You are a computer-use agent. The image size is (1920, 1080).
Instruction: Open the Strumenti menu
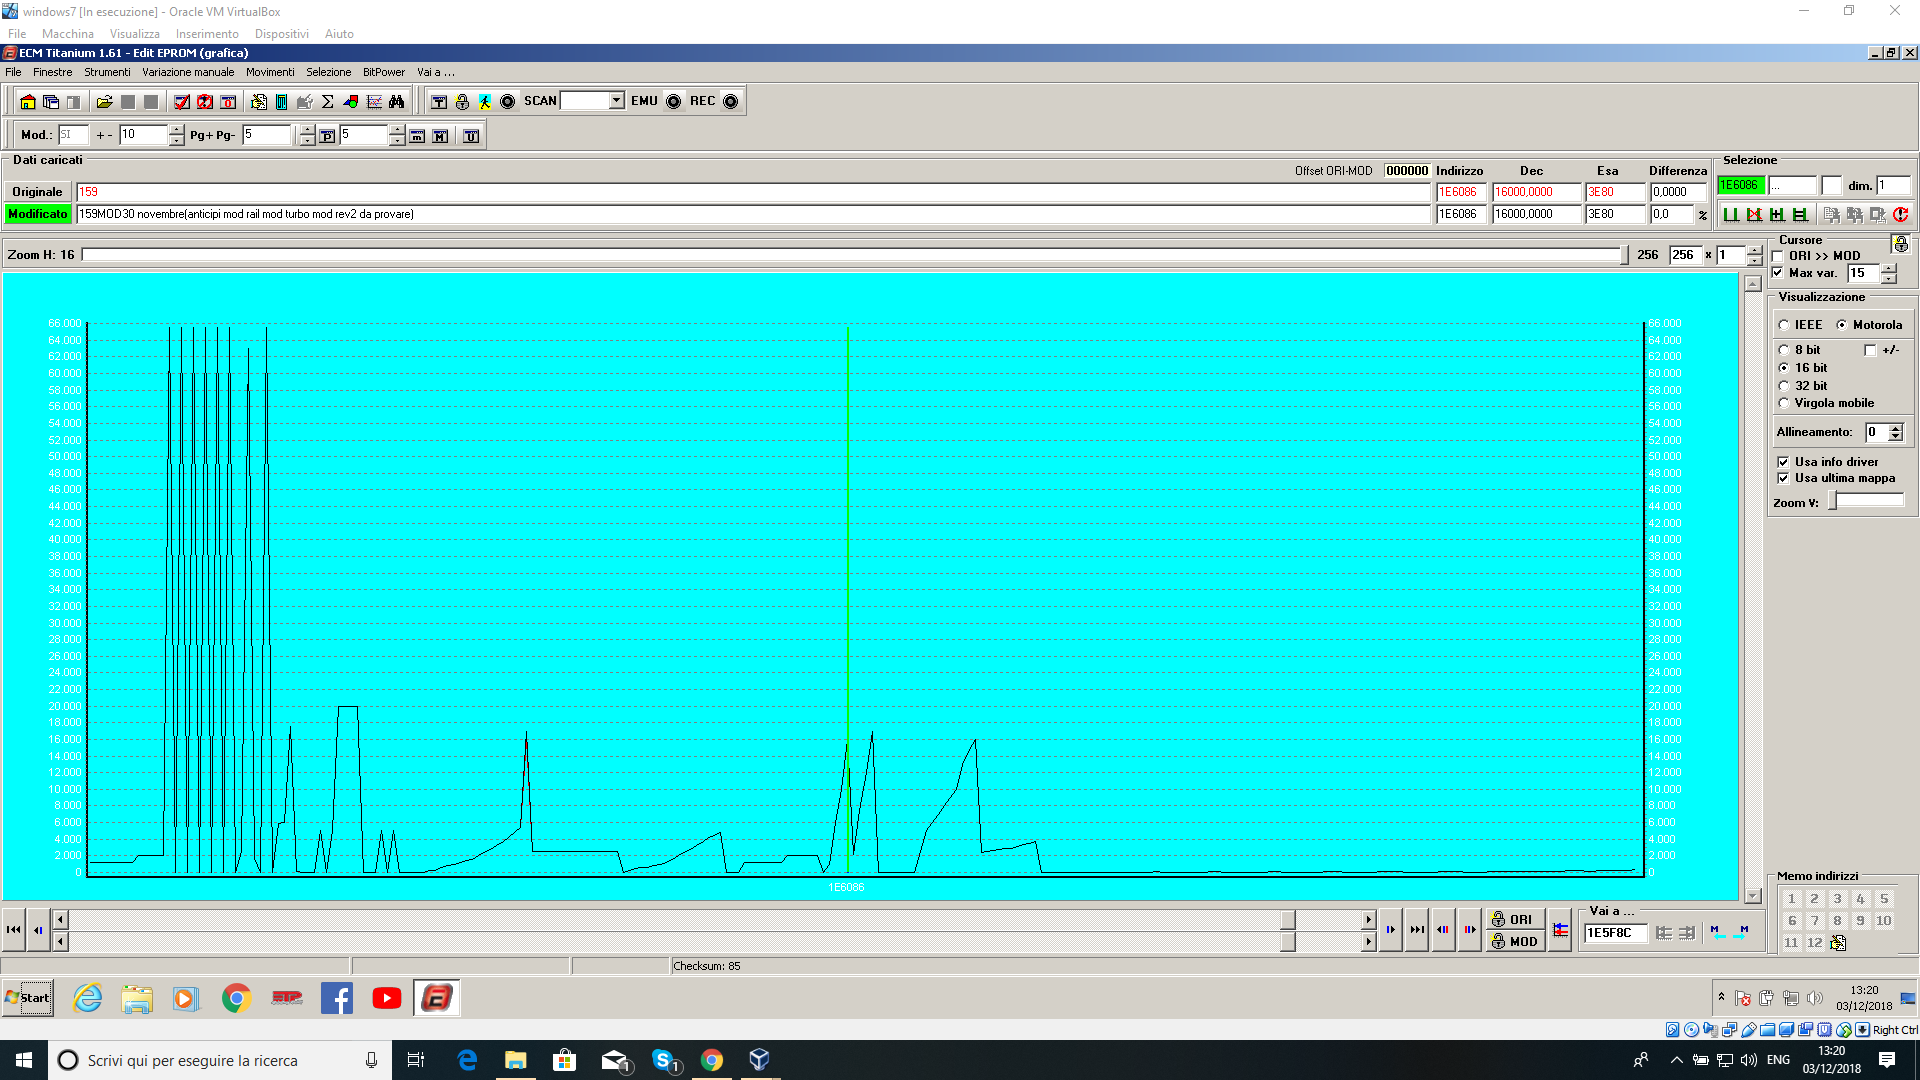click(x=107, y=72)
